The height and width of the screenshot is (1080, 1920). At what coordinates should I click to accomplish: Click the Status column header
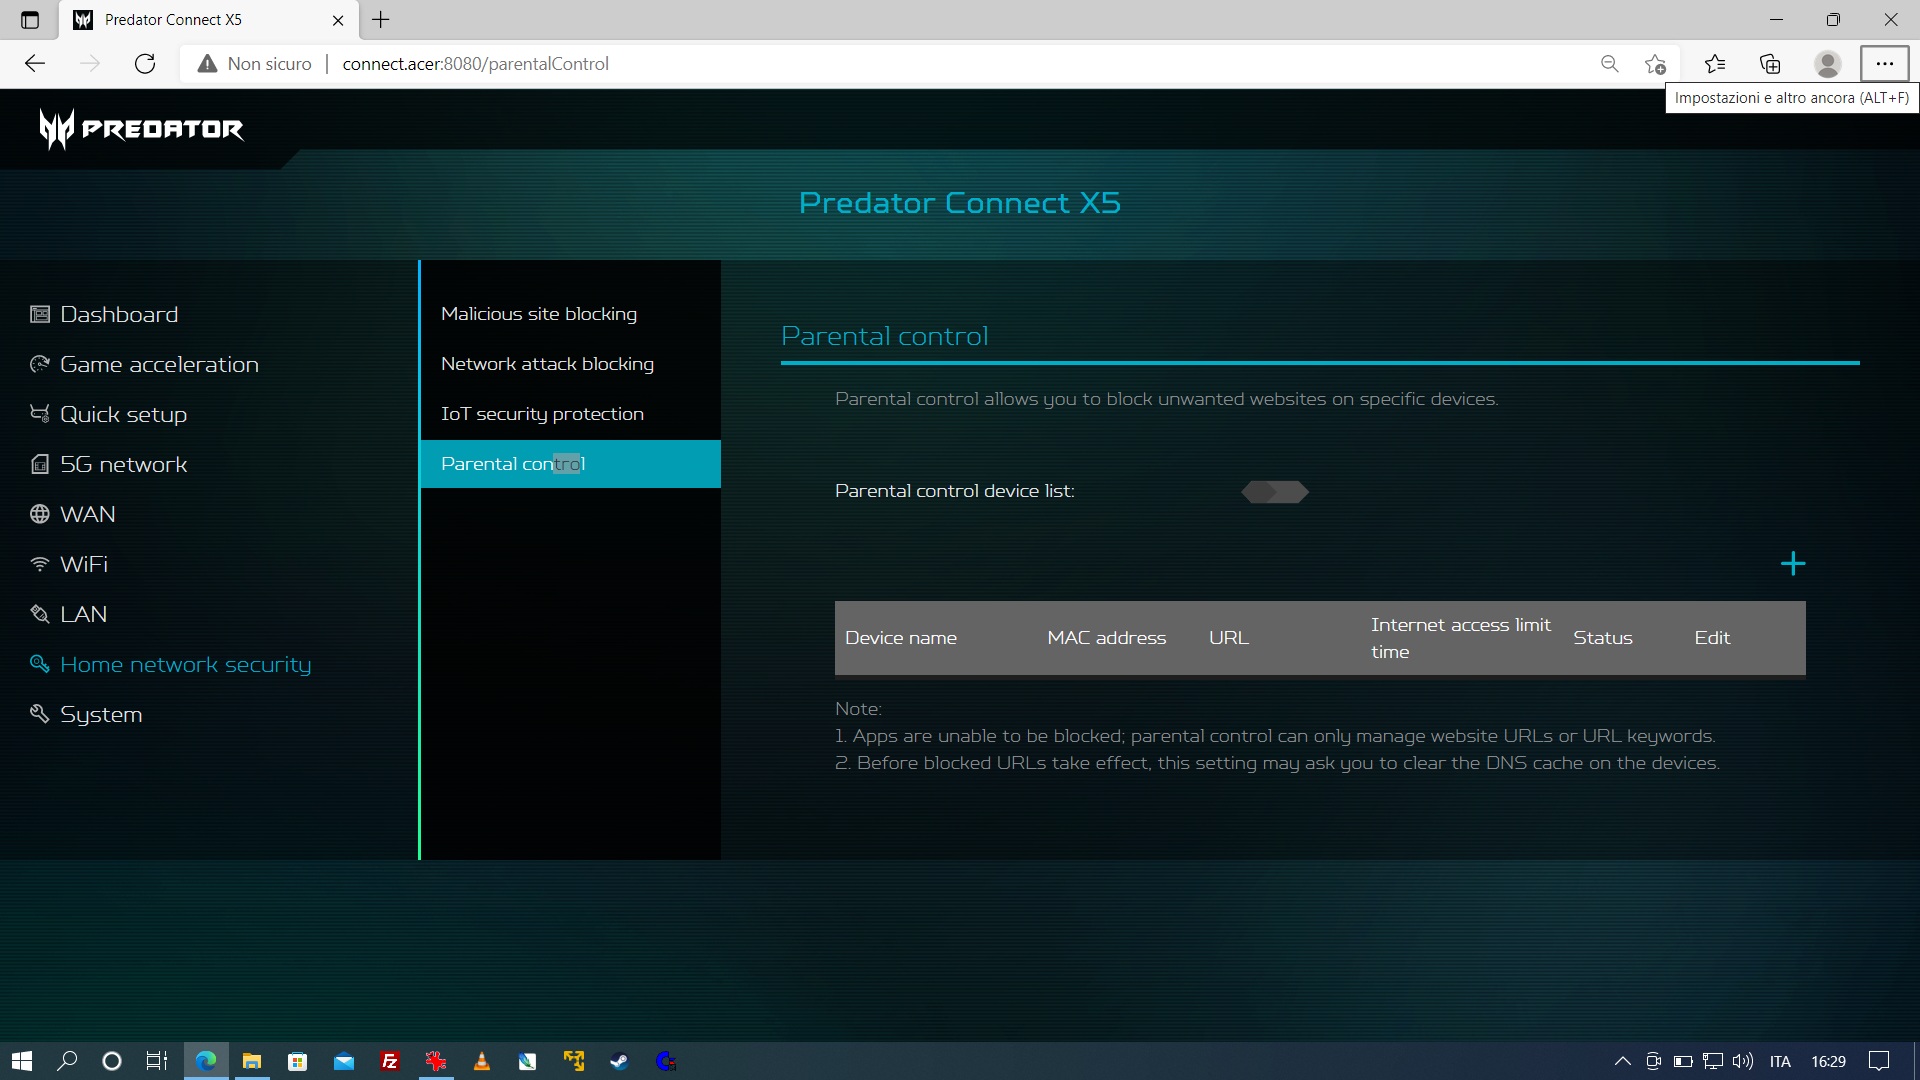tap(1603, 638)
